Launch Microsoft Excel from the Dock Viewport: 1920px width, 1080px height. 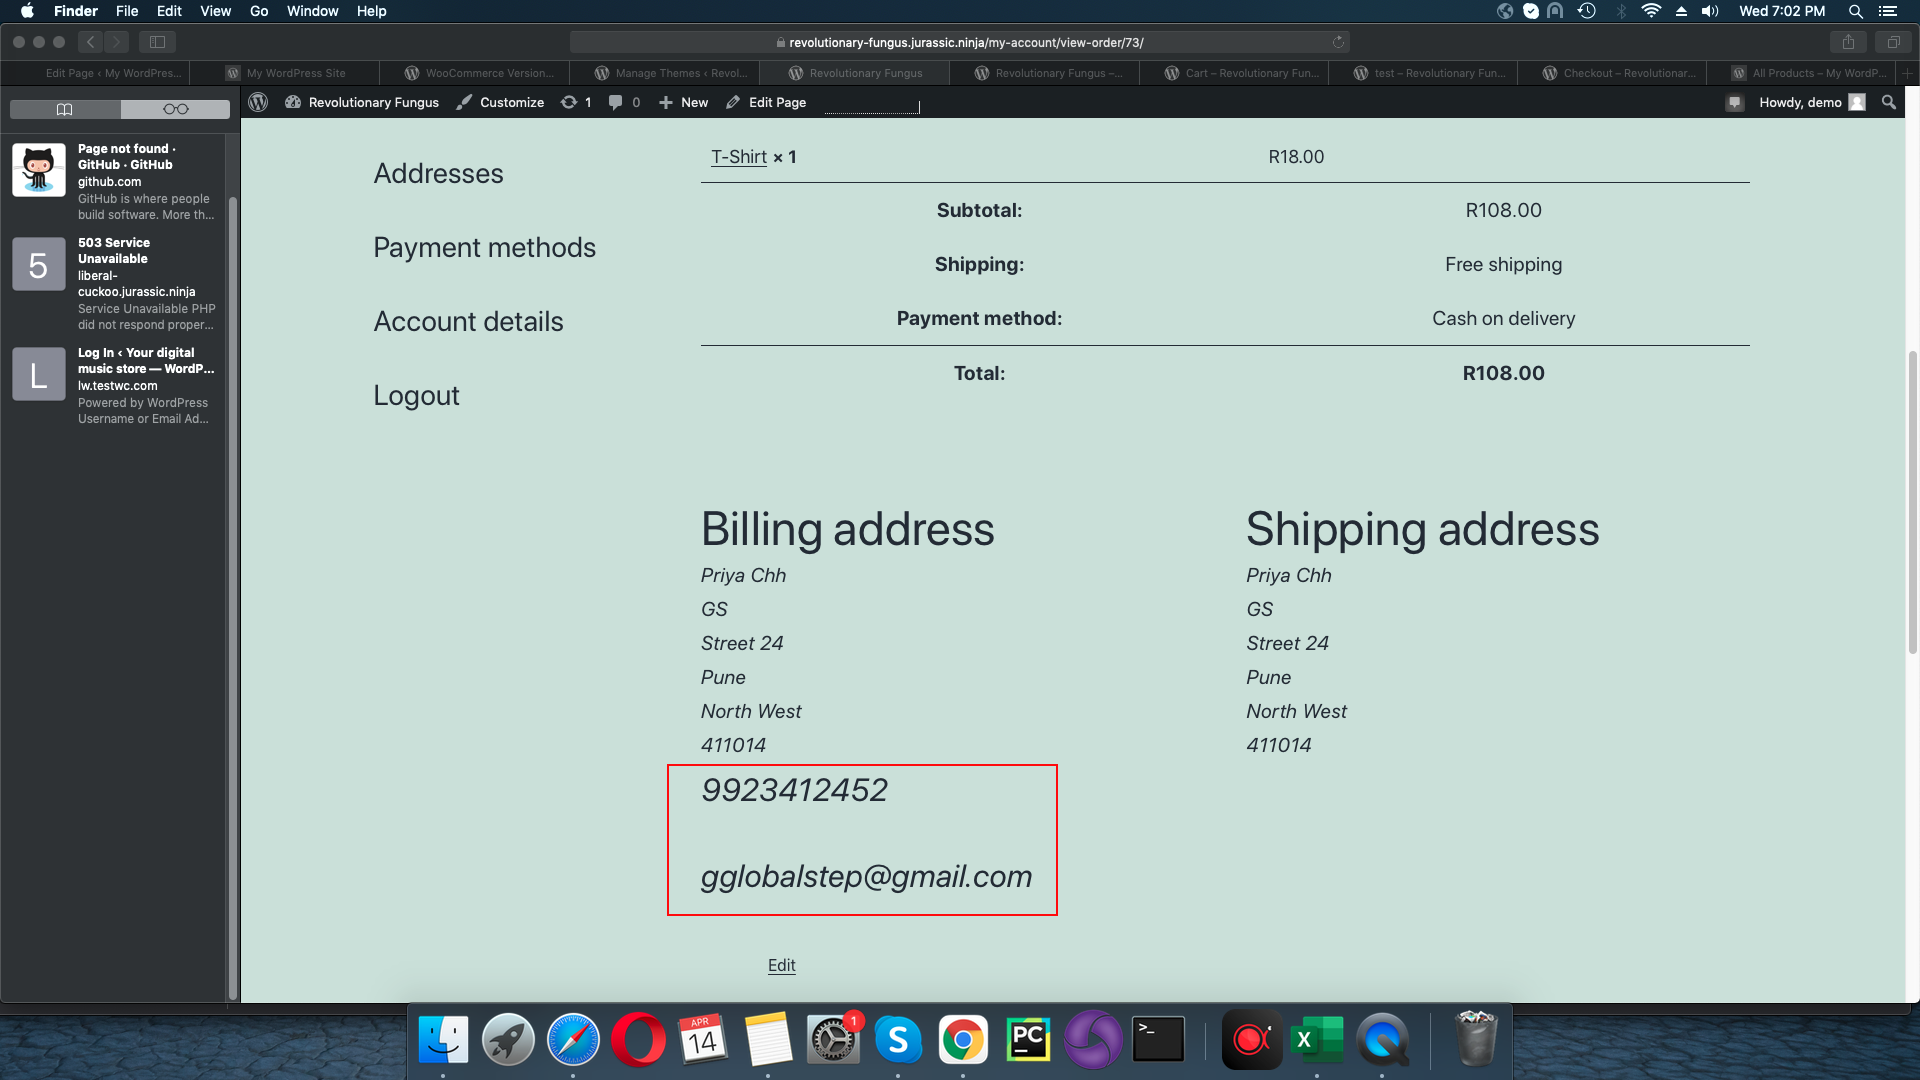coord(1318,1039)
